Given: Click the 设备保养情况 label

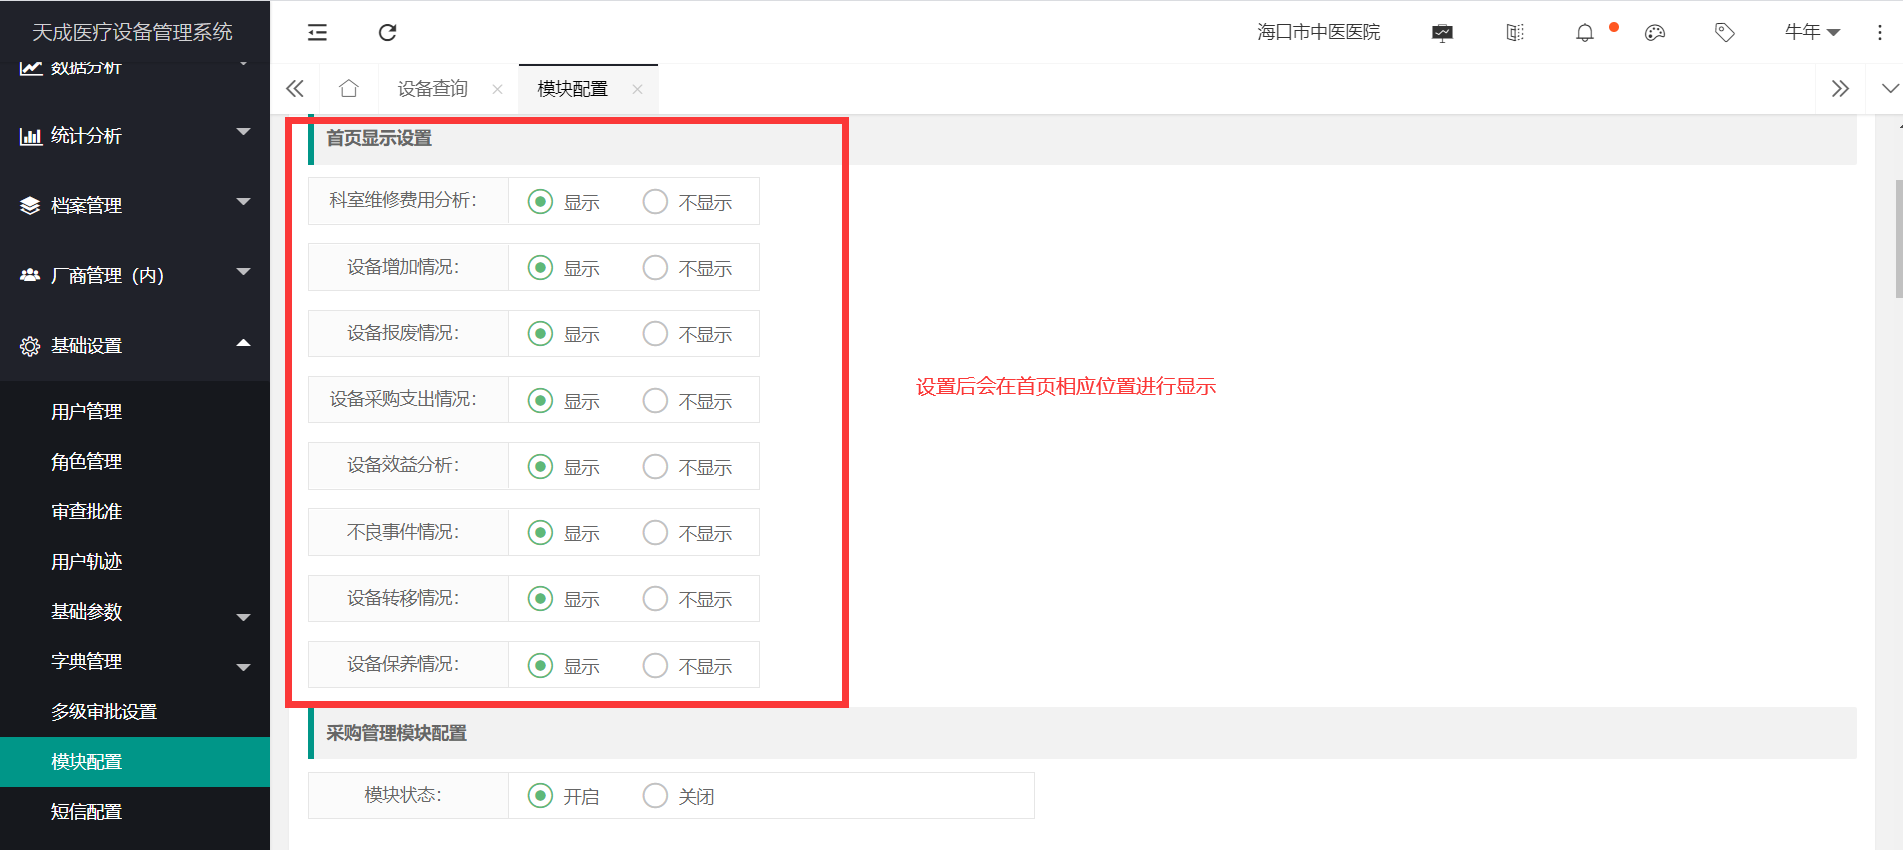Looking at the screenshot, I should click(403, 664).
